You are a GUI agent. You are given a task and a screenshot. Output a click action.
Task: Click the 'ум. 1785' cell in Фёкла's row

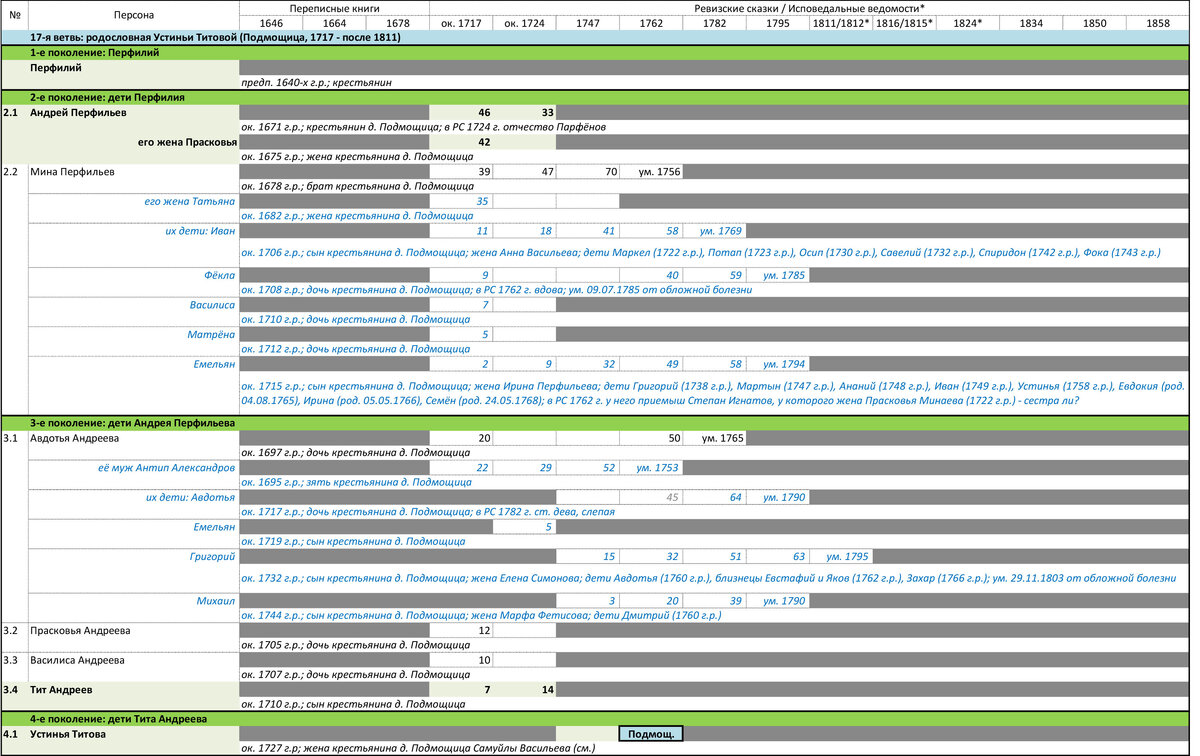coord(777,275)
